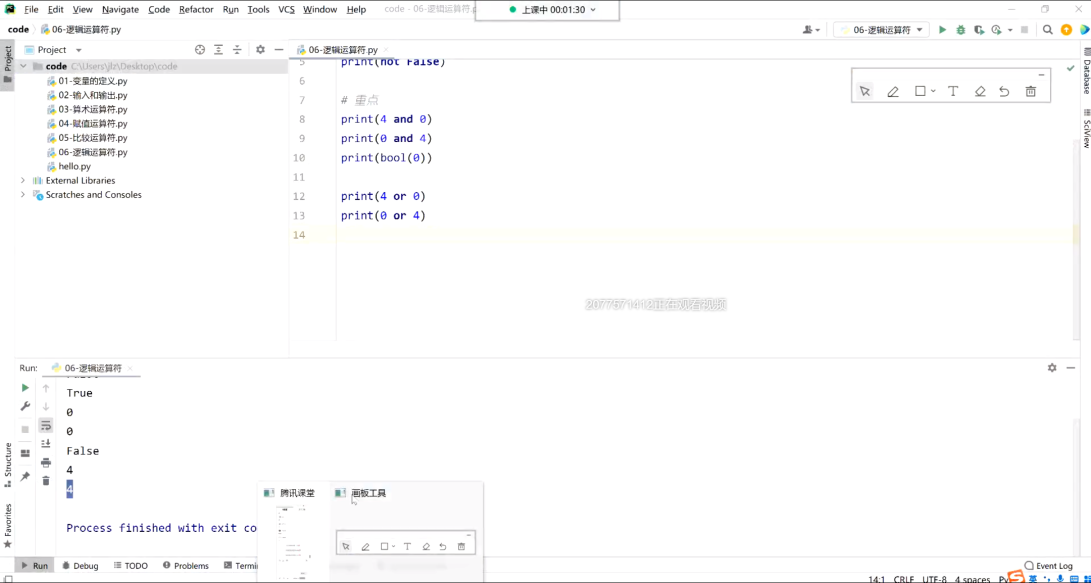
Task: Click the locate file target icon in Project panel
Action: [x=200, y=50]
